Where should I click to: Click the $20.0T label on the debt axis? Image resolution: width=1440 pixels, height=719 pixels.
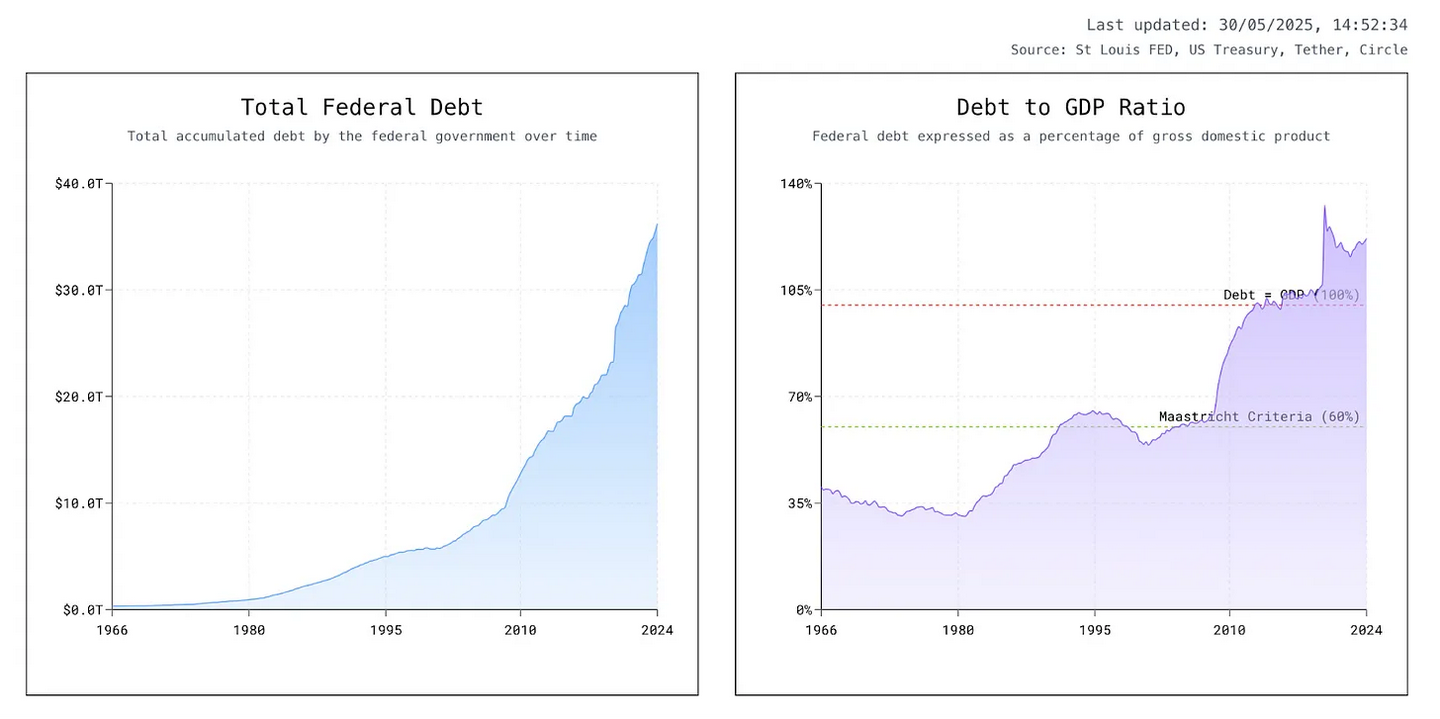79,397
